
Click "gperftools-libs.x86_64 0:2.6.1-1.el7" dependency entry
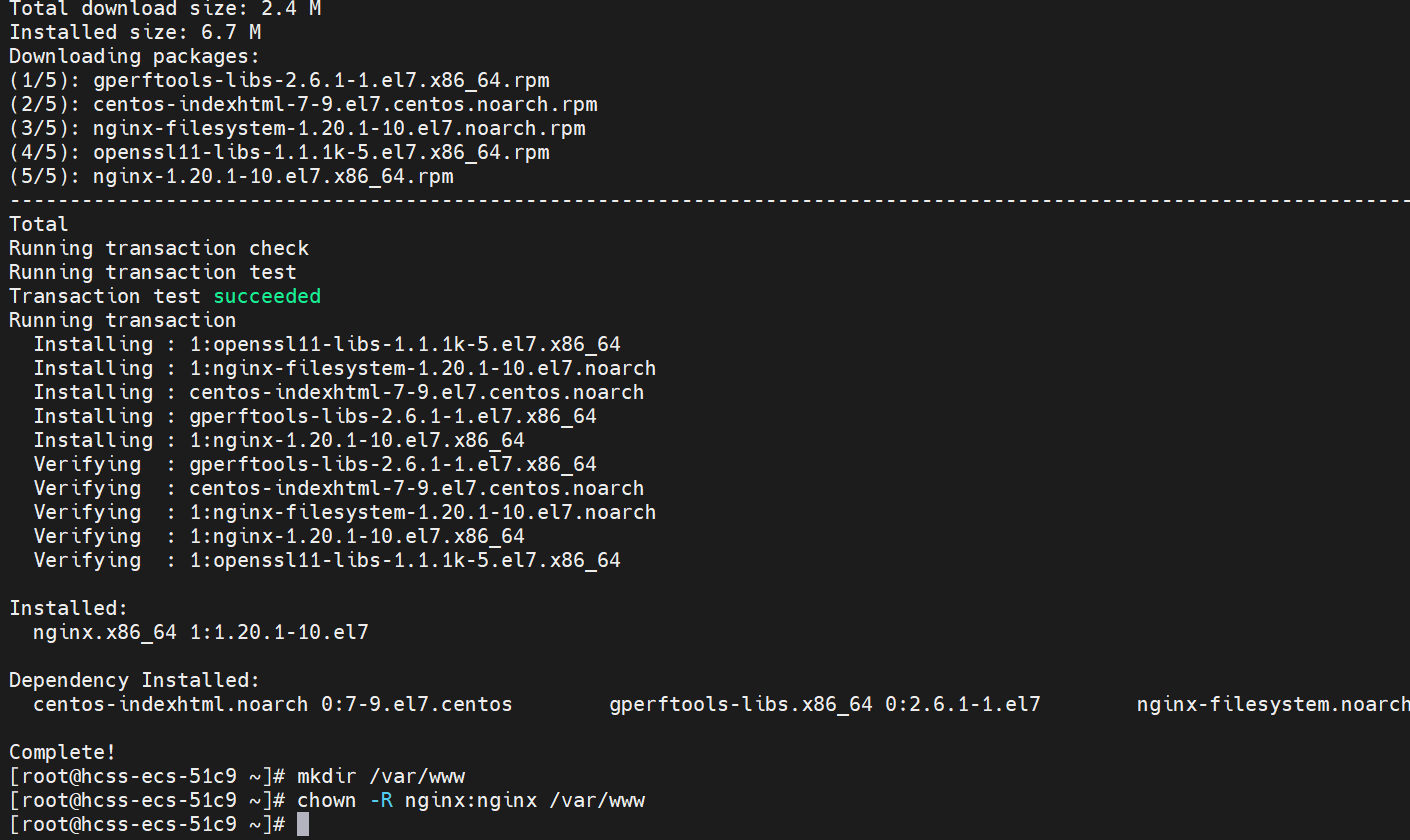tap(825, 704)
